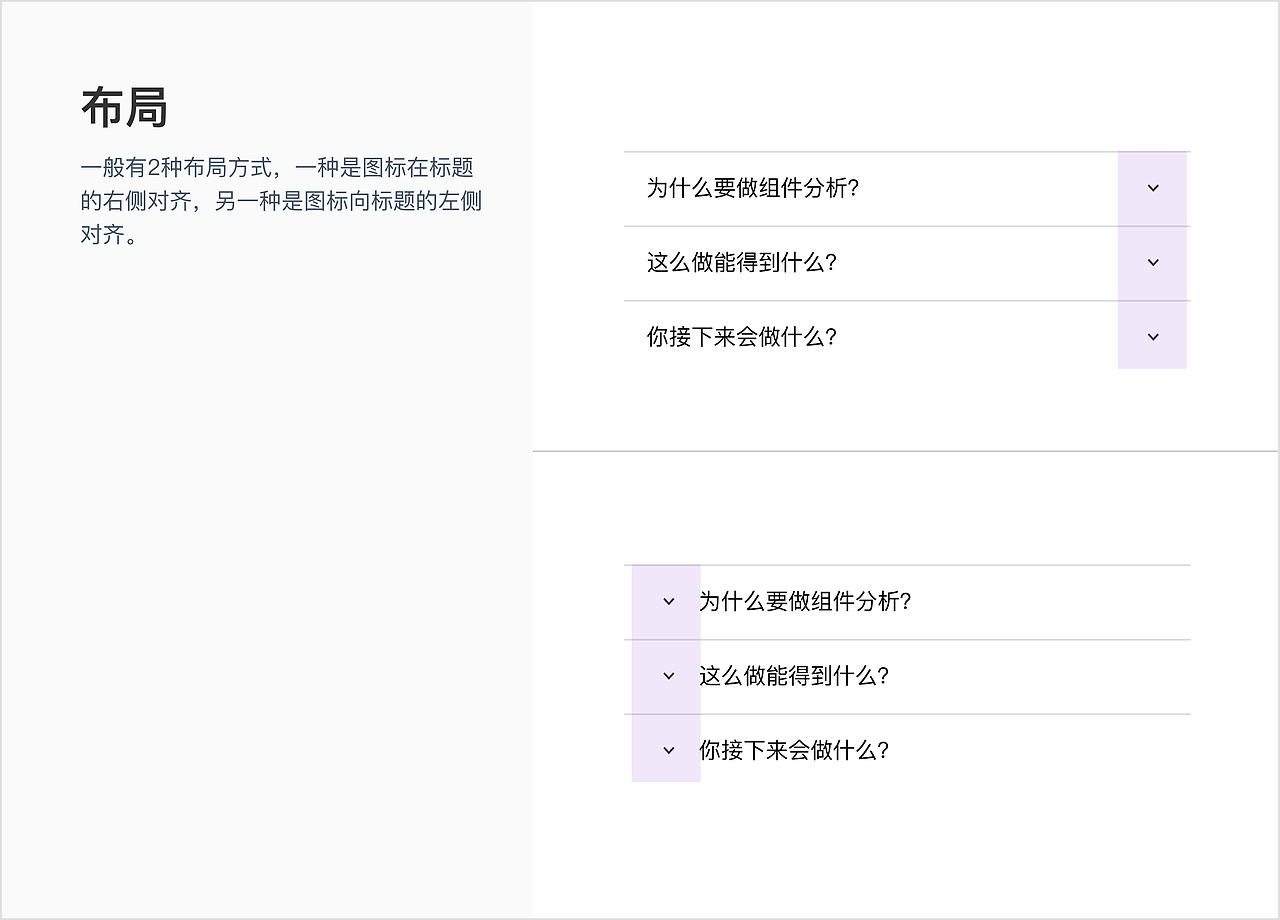
Task: Click the layout description paragraph on the left panel
Action: tap(280, 201)
